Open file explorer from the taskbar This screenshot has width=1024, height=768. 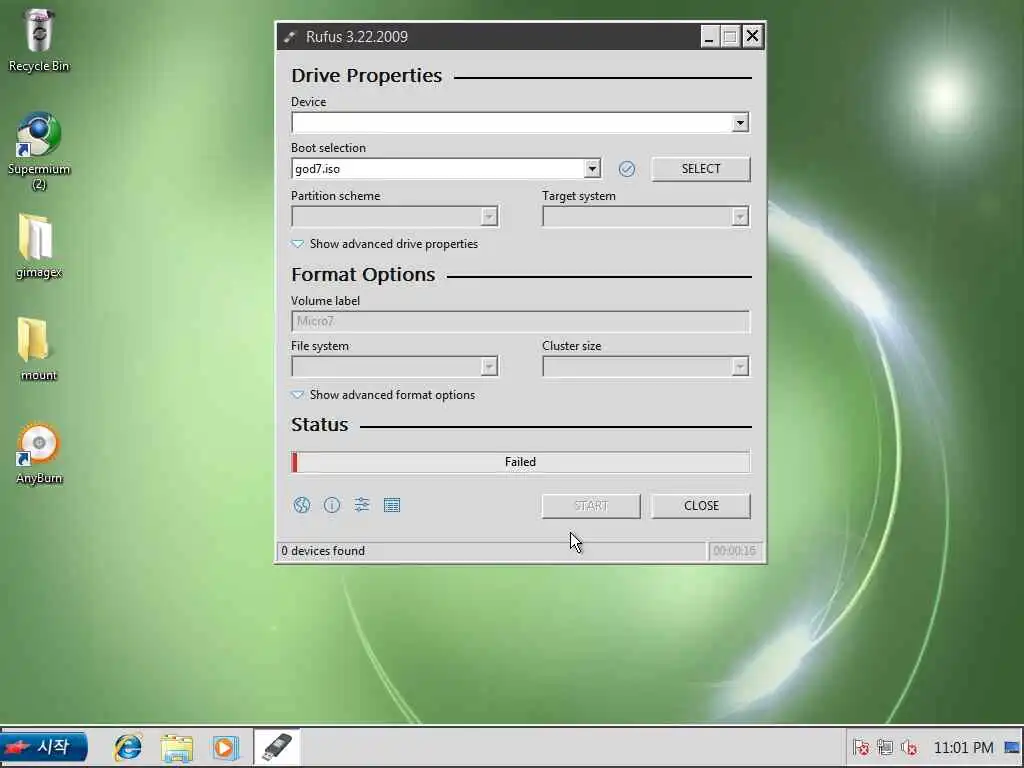(177, 748)
